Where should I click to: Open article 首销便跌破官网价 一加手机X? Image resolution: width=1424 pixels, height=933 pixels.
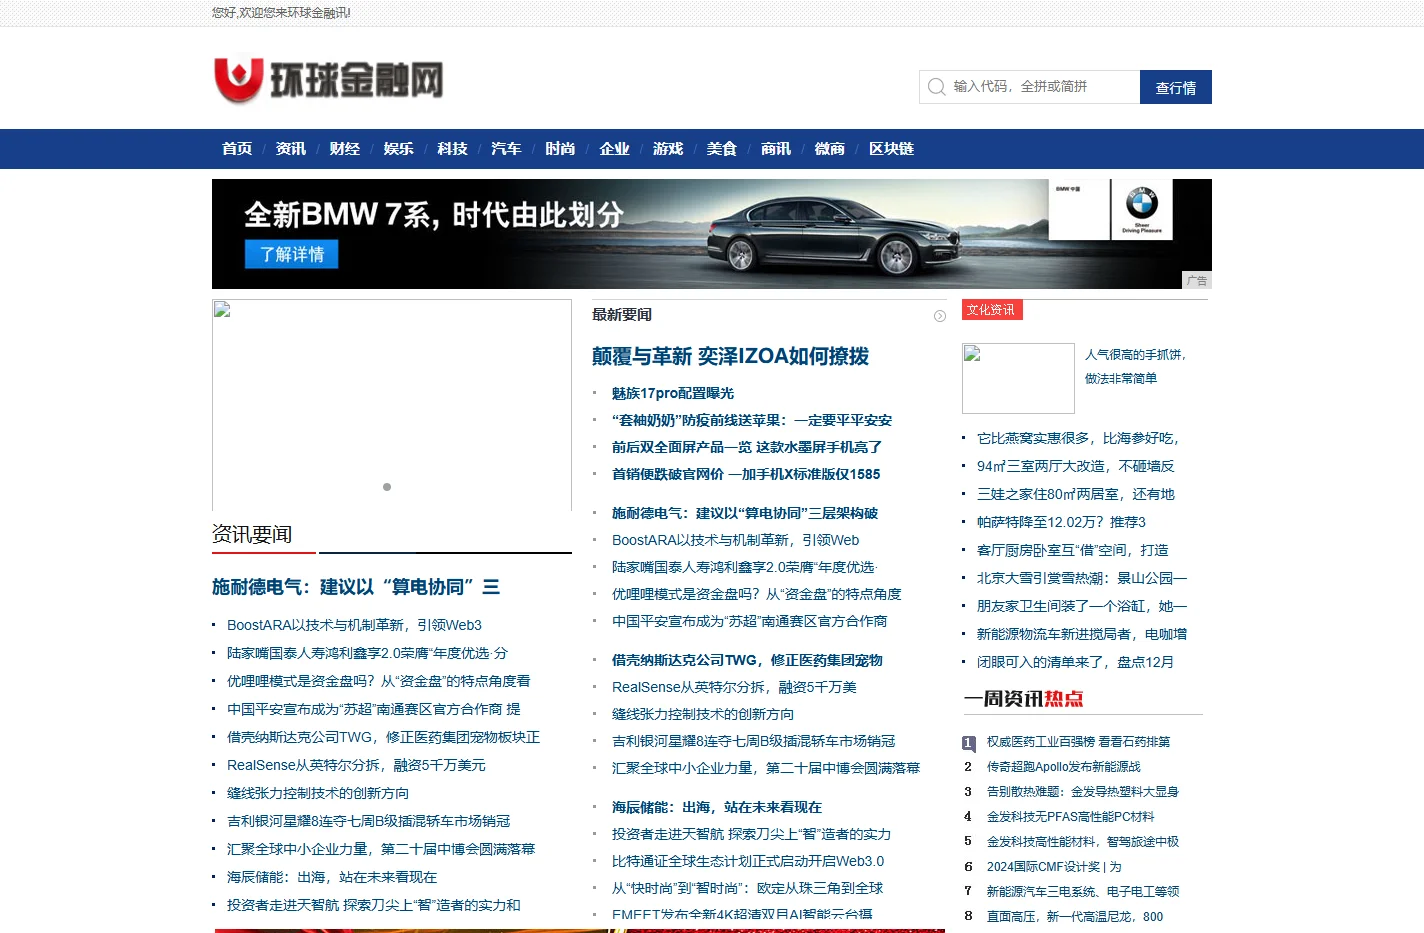746,474
